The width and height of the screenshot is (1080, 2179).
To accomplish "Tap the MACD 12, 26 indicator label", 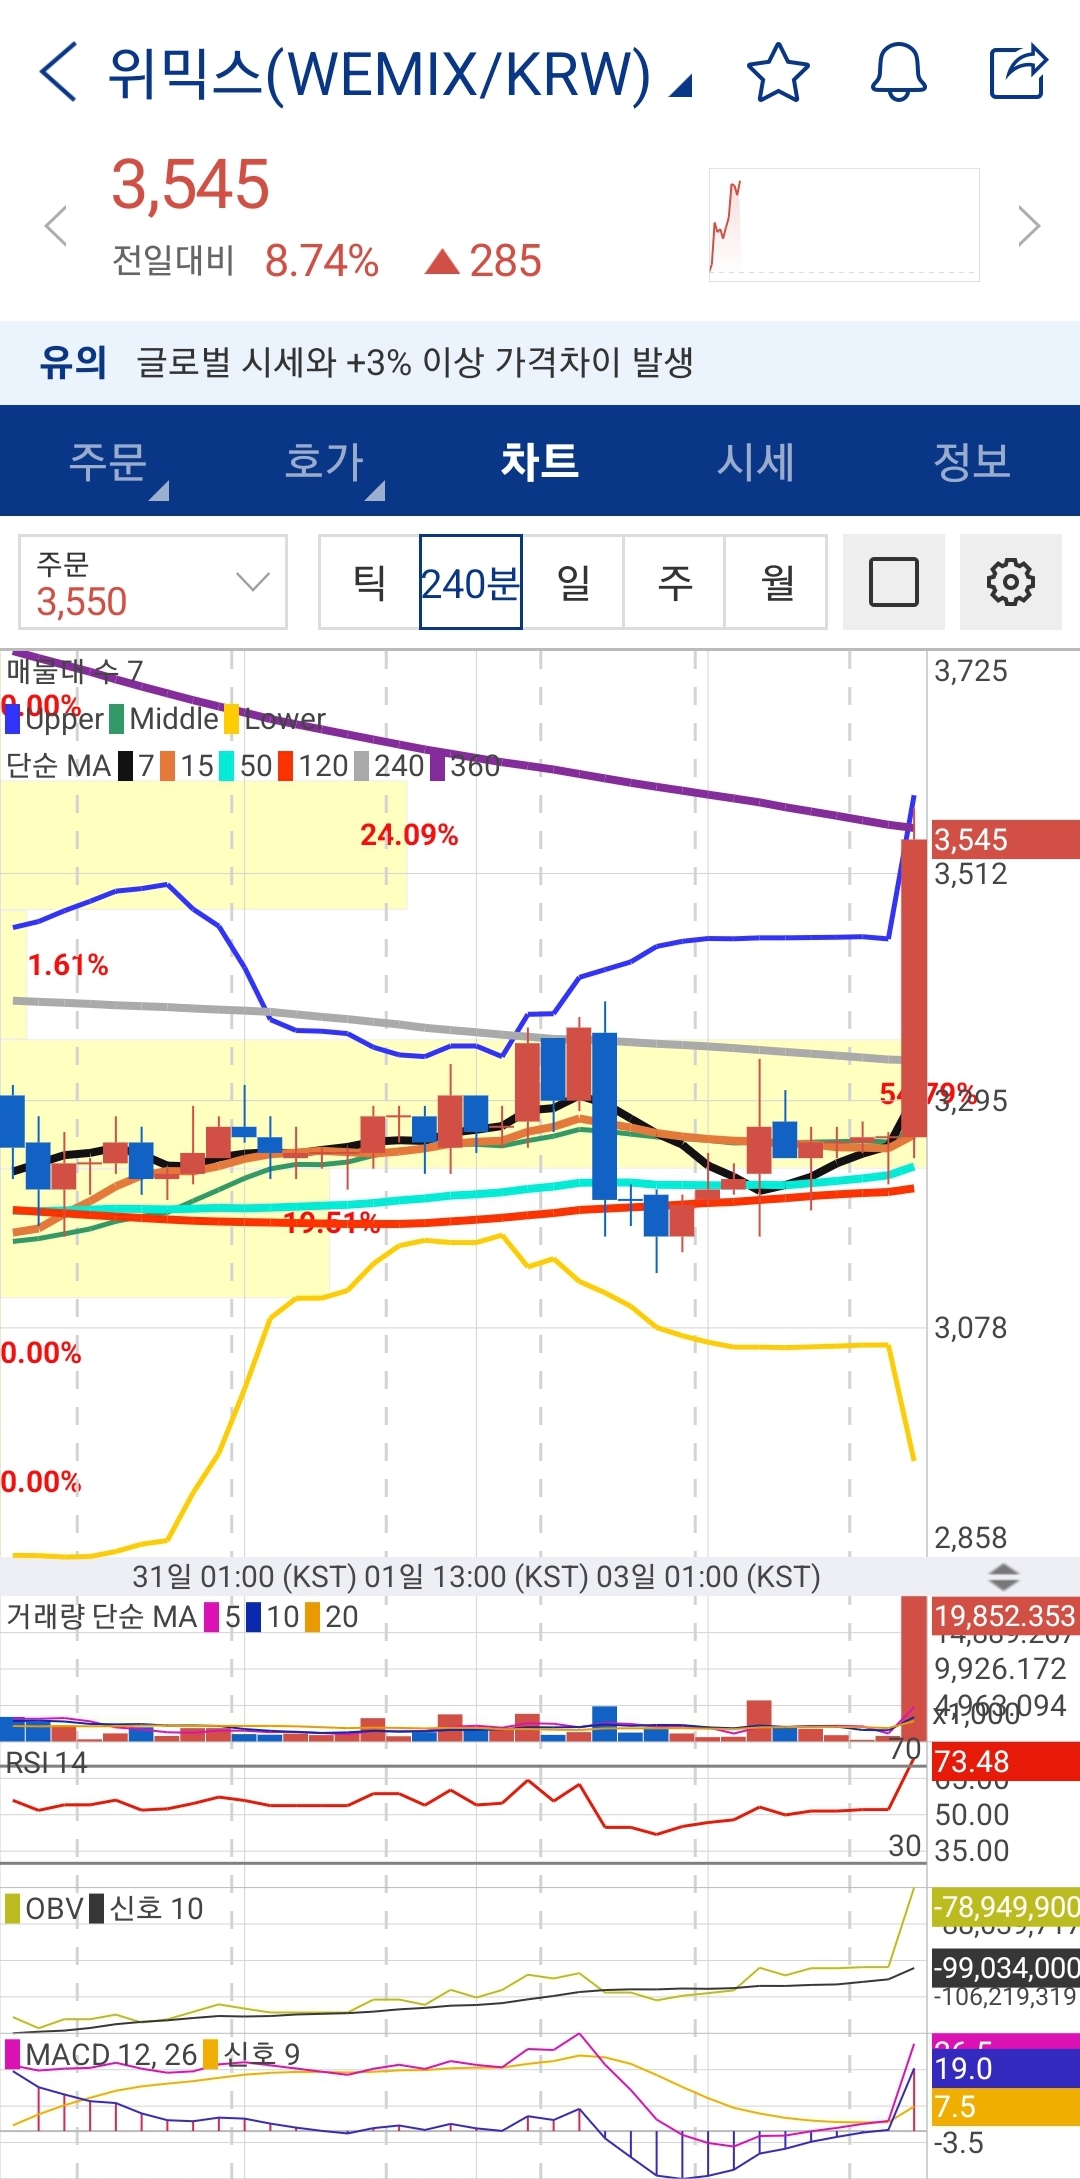I will (x=110, y=2054).
